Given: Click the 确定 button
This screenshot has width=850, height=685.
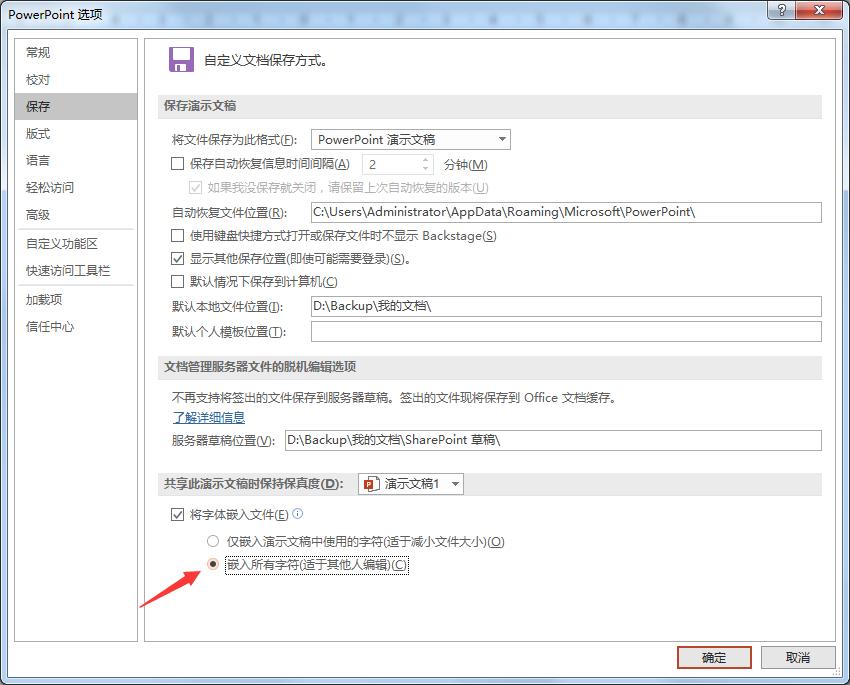Looking at the screenshot, I should [x=714, y=657].
